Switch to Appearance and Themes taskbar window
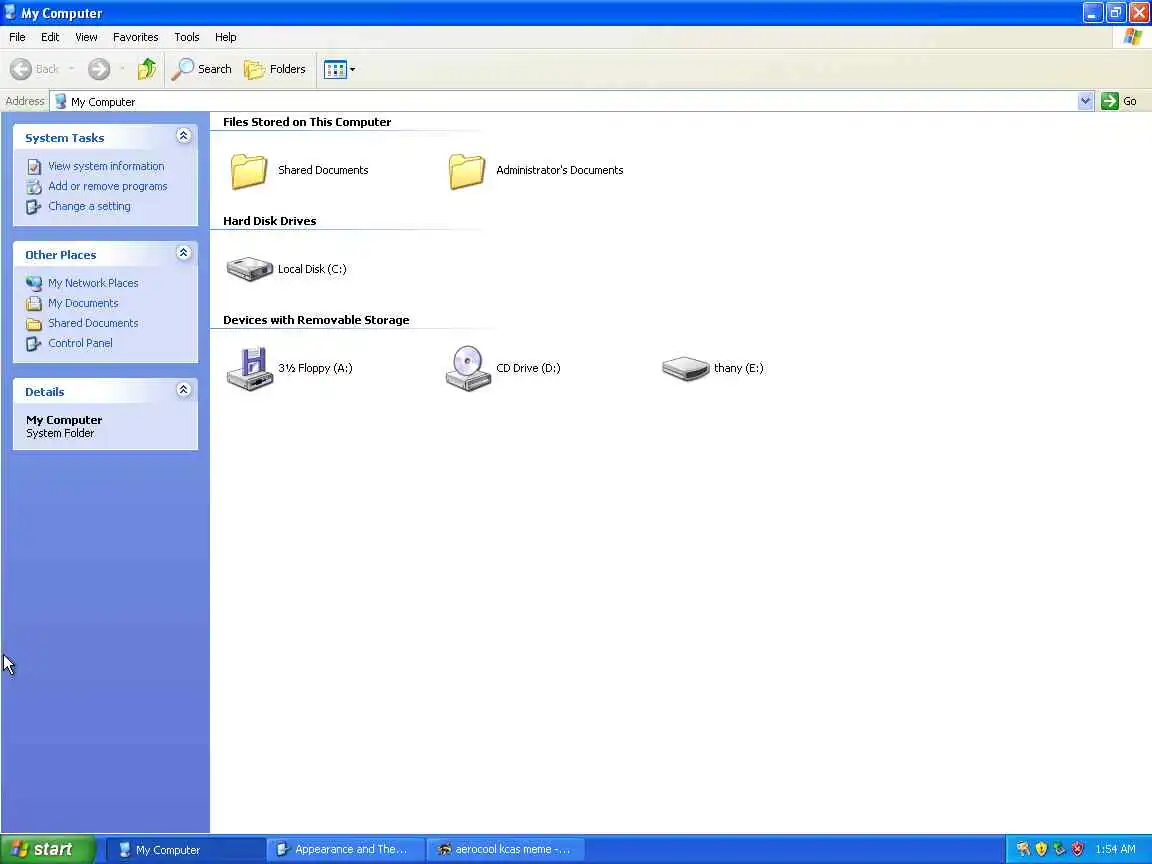This screenshot has height=864, width=1152. (x=345, y=849)
